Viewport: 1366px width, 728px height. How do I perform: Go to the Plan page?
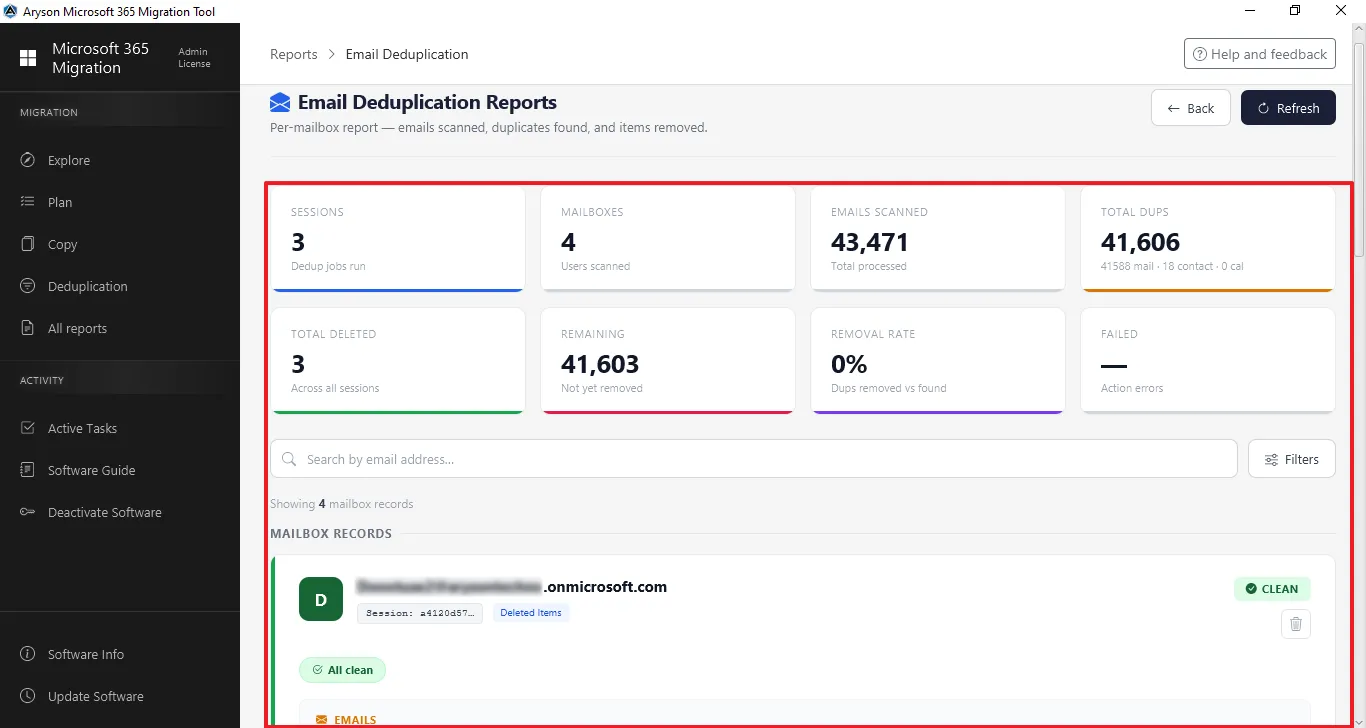point(60,202)
